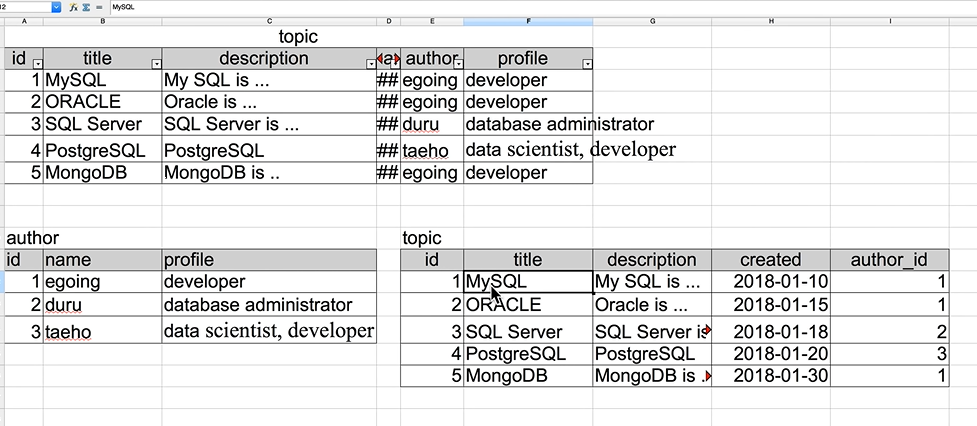Click the 'created' header cell
Image resolution: width=977 pixels, height=426 pixels.
click(x=771, y=260)
